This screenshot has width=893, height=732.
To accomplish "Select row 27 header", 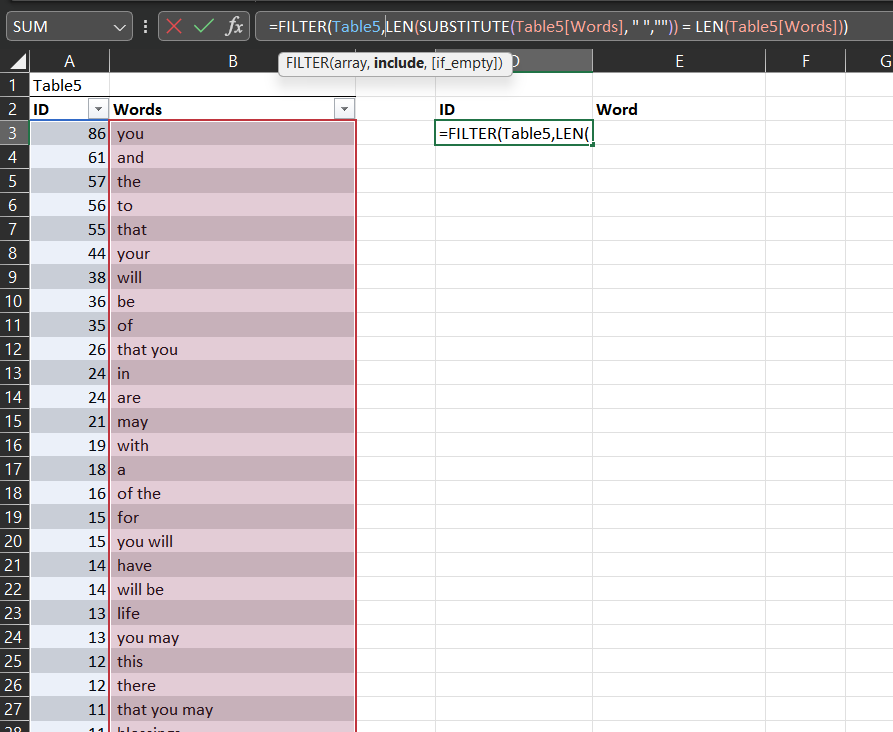I will point(14,709).
